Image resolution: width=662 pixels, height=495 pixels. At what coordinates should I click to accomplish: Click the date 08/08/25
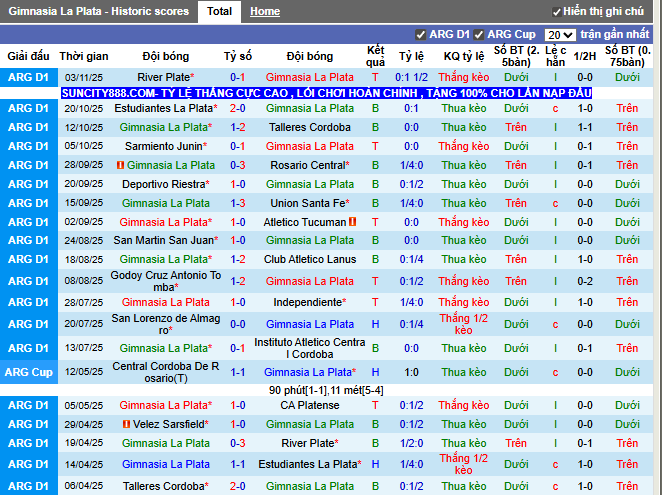pos(84,281)
